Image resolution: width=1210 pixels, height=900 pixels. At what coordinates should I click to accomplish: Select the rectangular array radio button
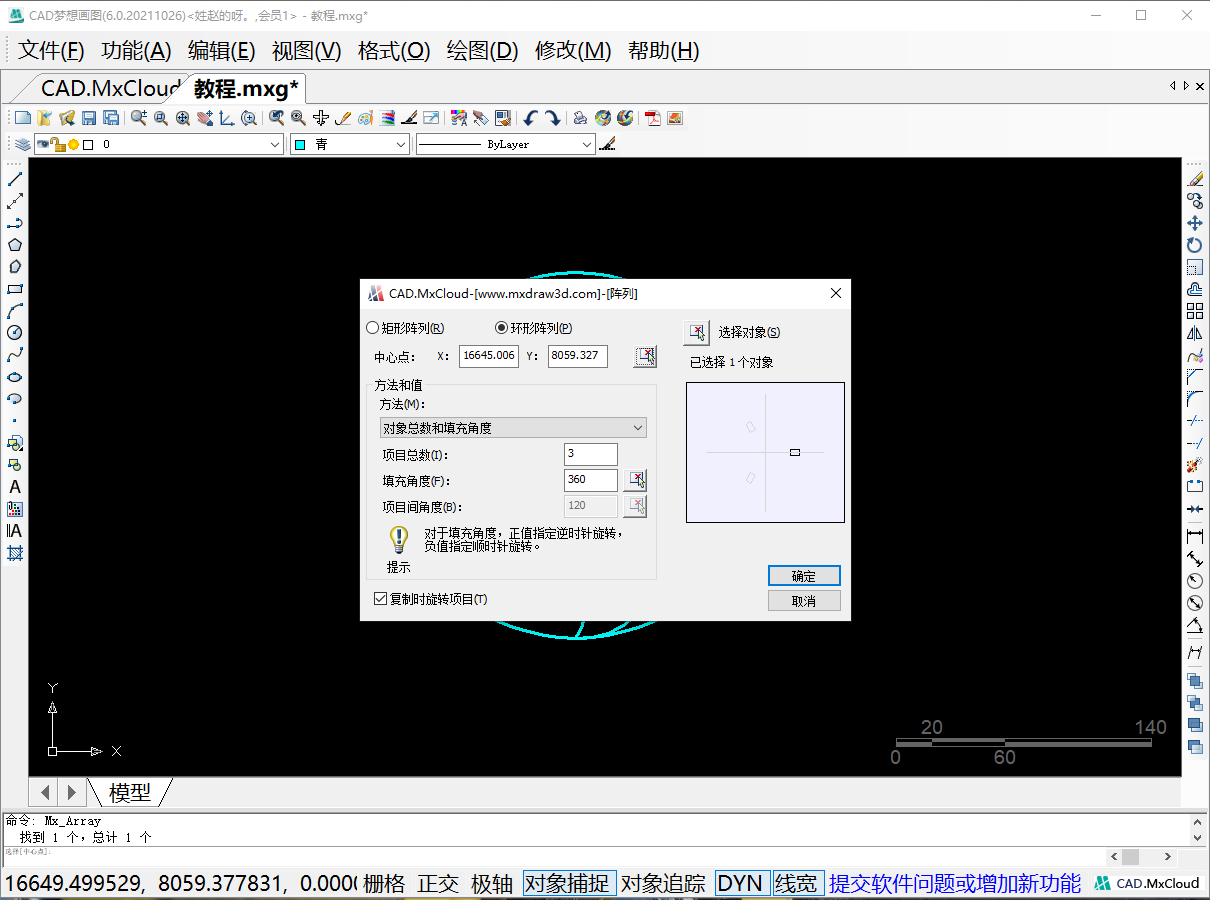pyautogui.click(x=373, y=328)
